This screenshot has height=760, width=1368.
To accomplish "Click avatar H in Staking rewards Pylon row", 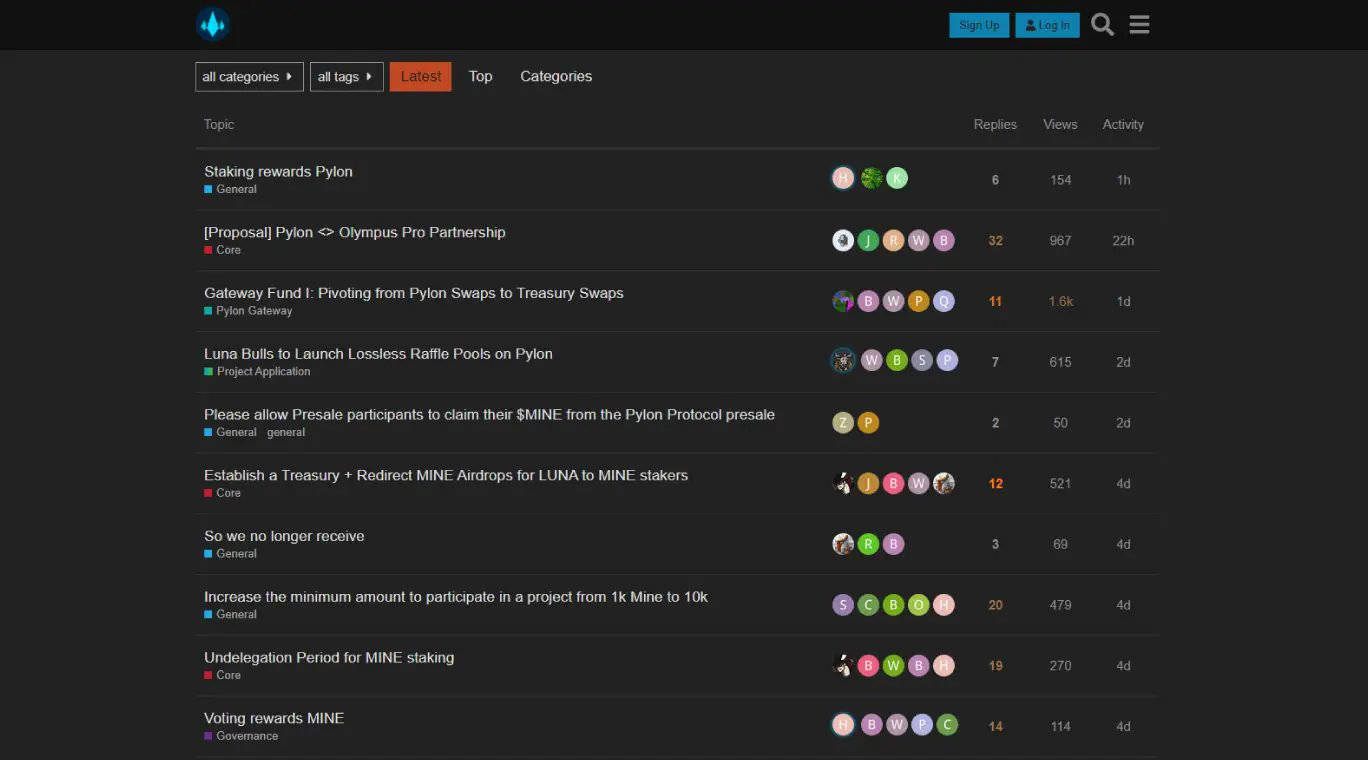I will coord(843,179).
